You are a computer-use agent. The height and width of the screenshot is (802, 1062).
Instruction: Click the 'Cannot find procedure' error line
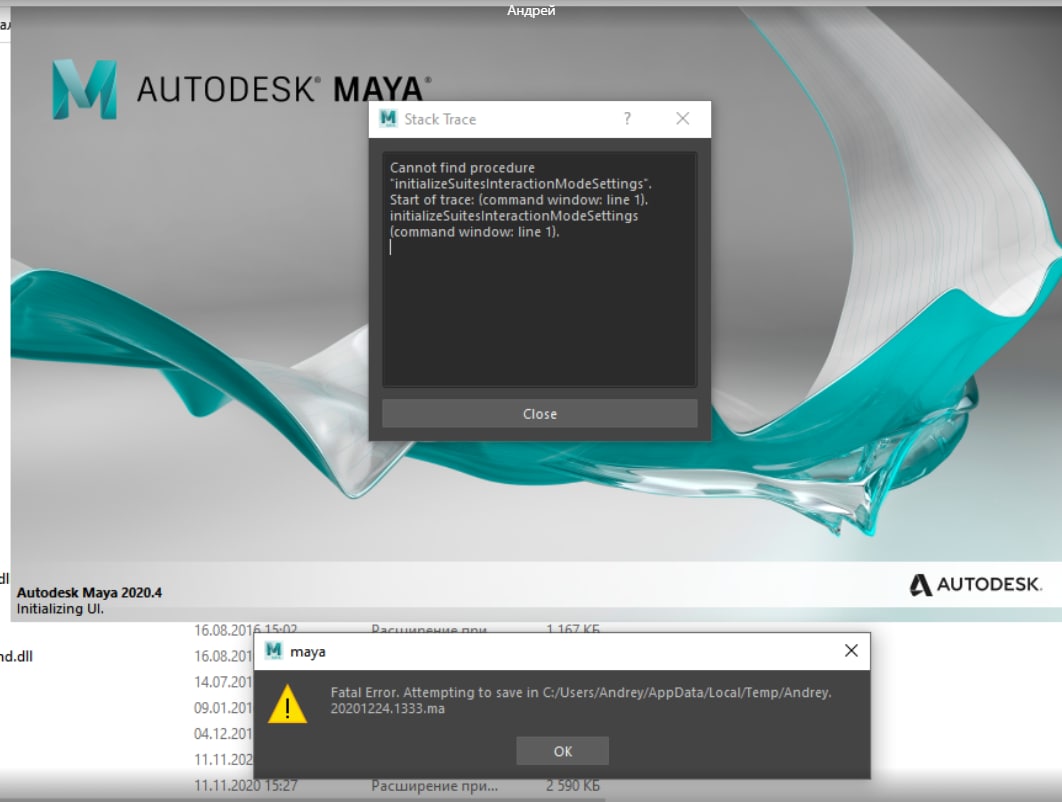pyautogui.click(x=462, y=167)
